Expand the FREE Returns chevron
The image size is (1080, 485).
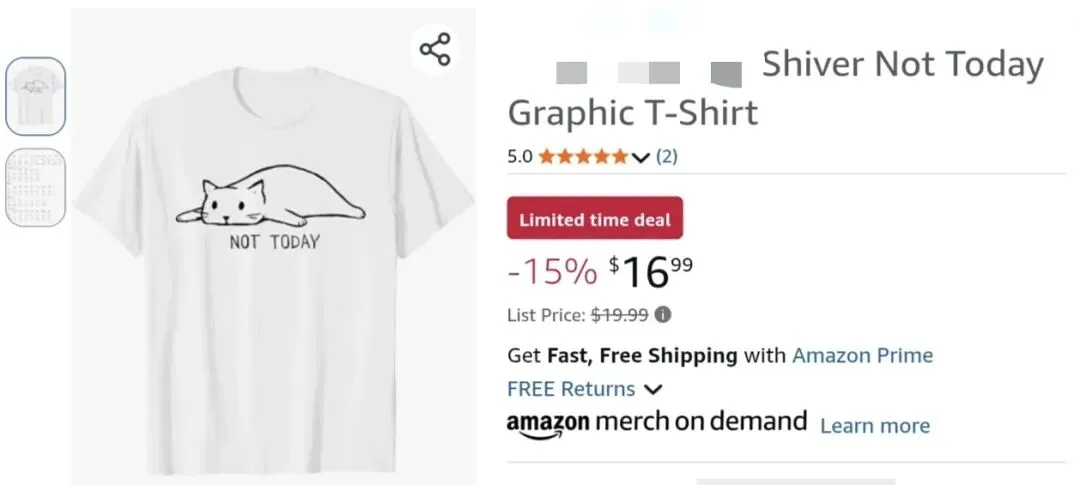(653, 389)
